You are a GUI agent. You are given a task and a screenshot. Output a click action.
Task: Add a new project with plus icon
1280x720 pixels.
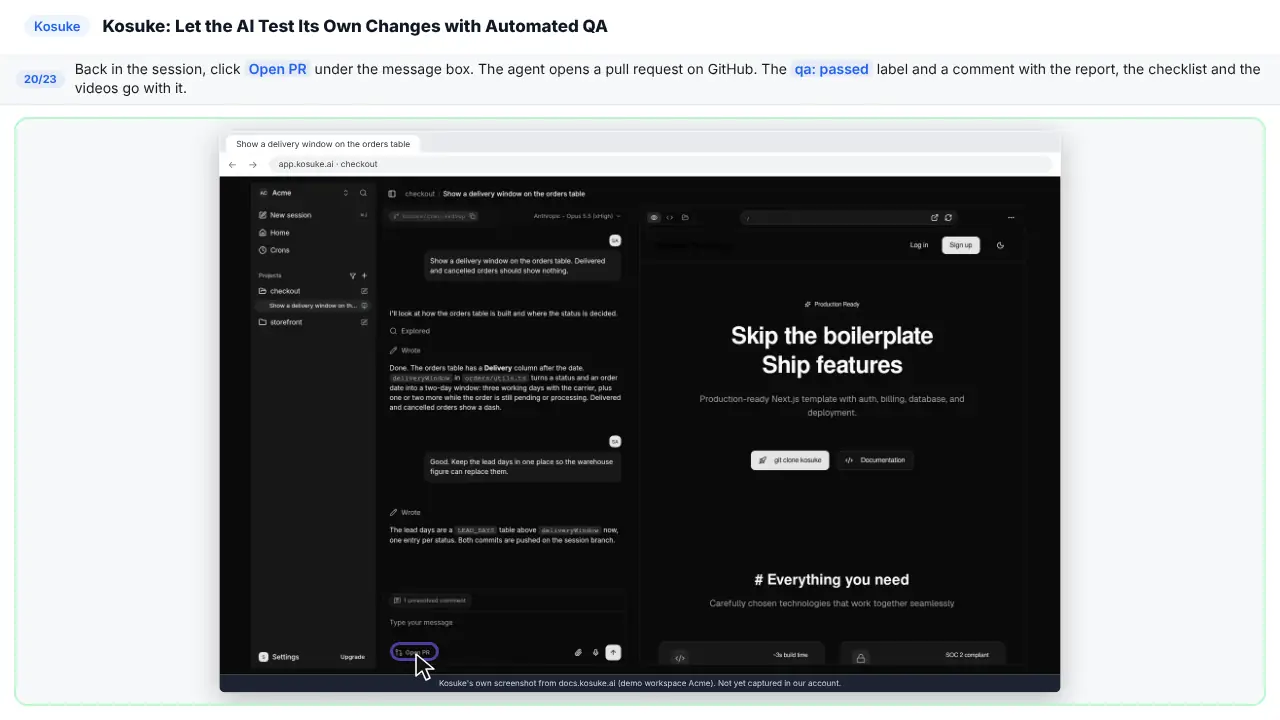click(x=364, y=275)
